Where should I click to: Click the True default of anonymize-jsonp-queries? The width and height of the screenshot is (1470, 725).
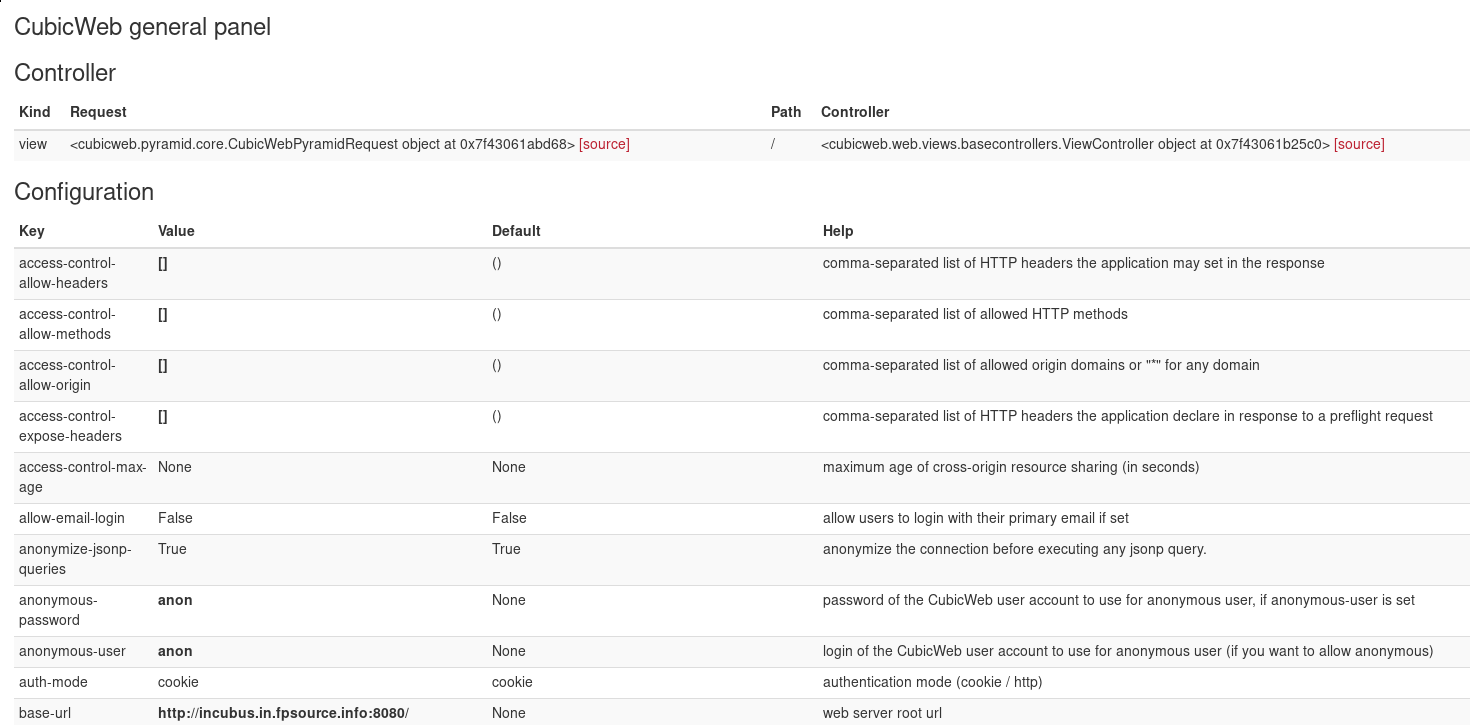506,549
